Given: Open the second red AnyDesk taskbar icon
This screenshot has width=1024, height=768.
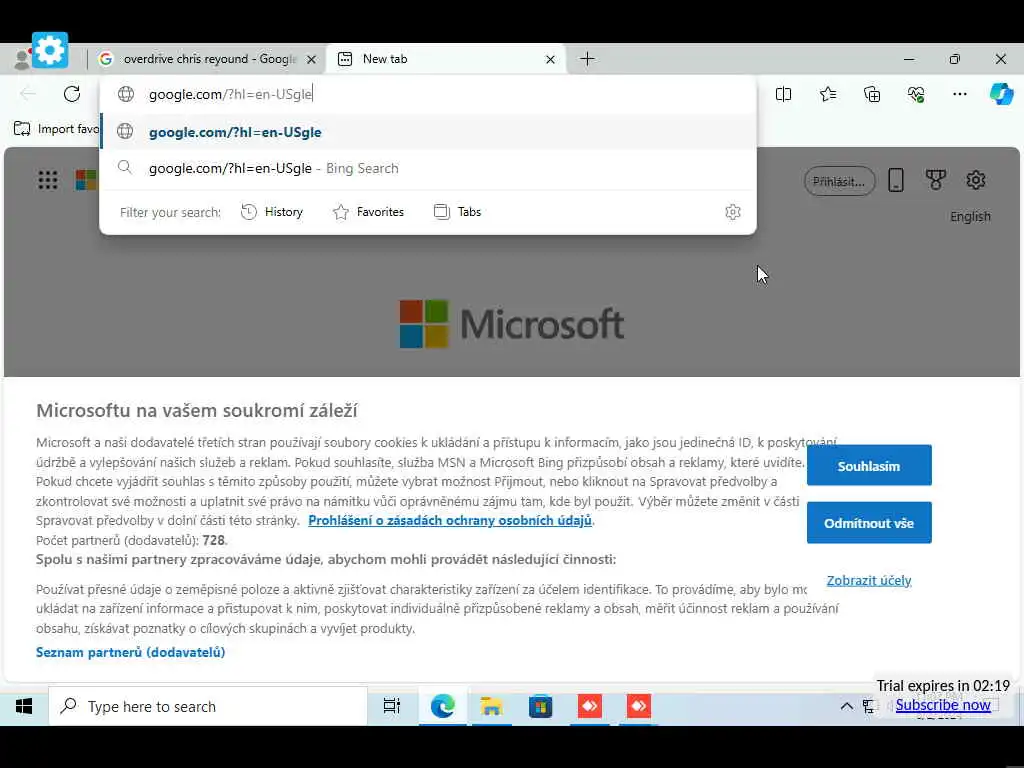Looking at the screenshot, I should pos(639,706).
